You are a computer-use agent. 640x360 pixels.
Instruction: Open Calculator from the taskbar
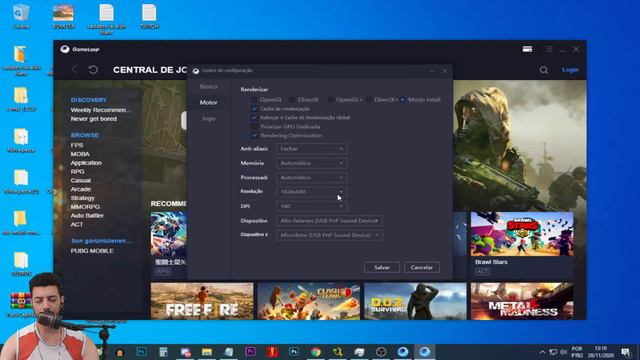(164, 352)
